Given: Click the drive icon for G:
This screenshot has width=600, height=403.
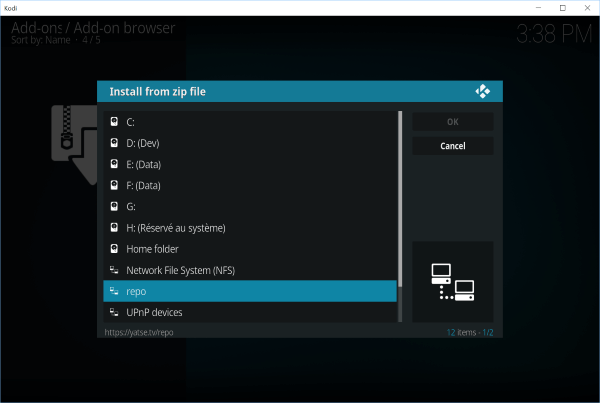Looking at the screenshot, I should (114, 206).
